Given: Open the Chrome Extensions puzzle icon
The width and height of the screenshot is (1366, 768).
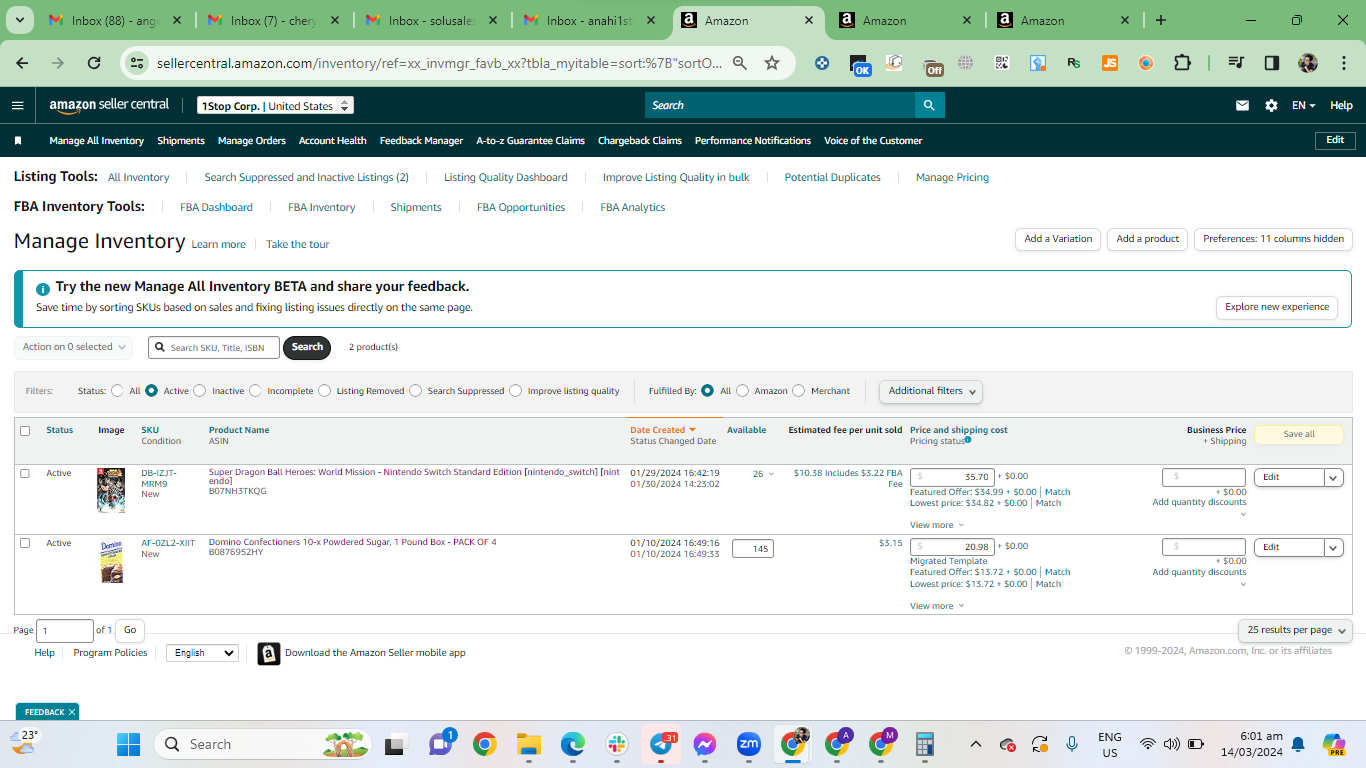Looking at the screenshot, I should (1182, 63).
